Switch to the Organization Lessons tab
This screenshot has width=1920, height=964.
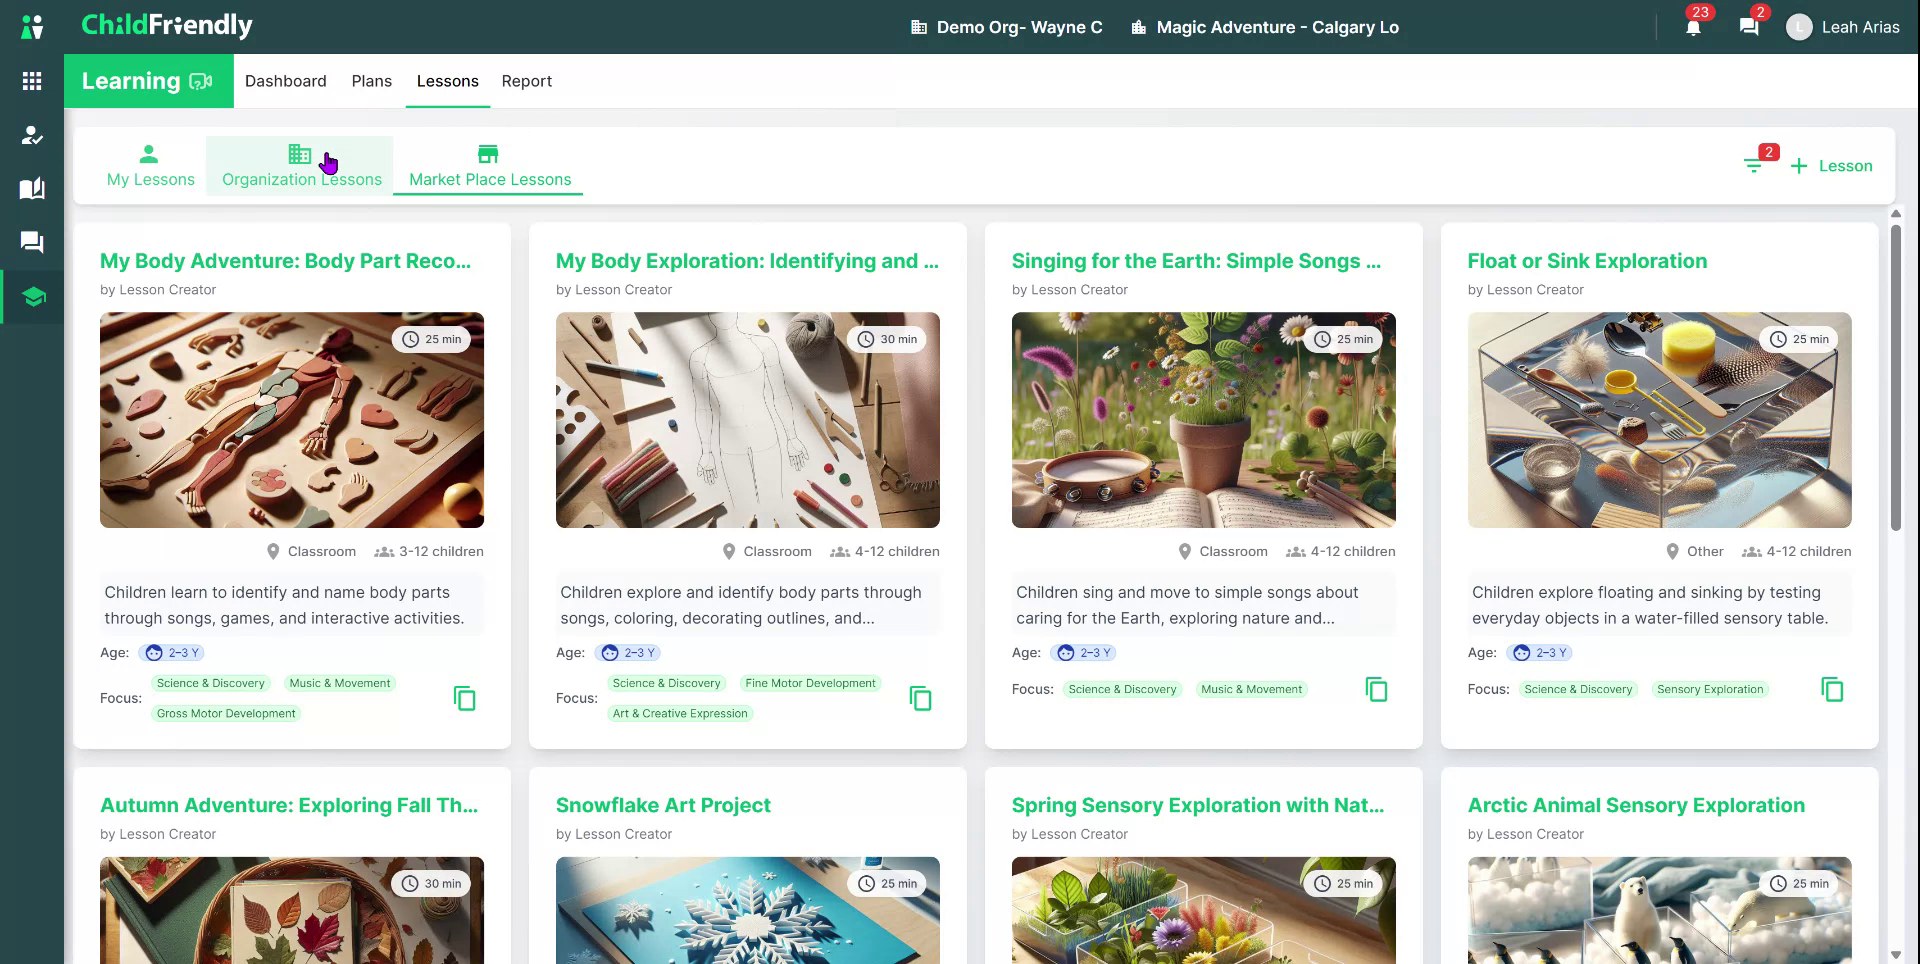[x=301, y=166]
